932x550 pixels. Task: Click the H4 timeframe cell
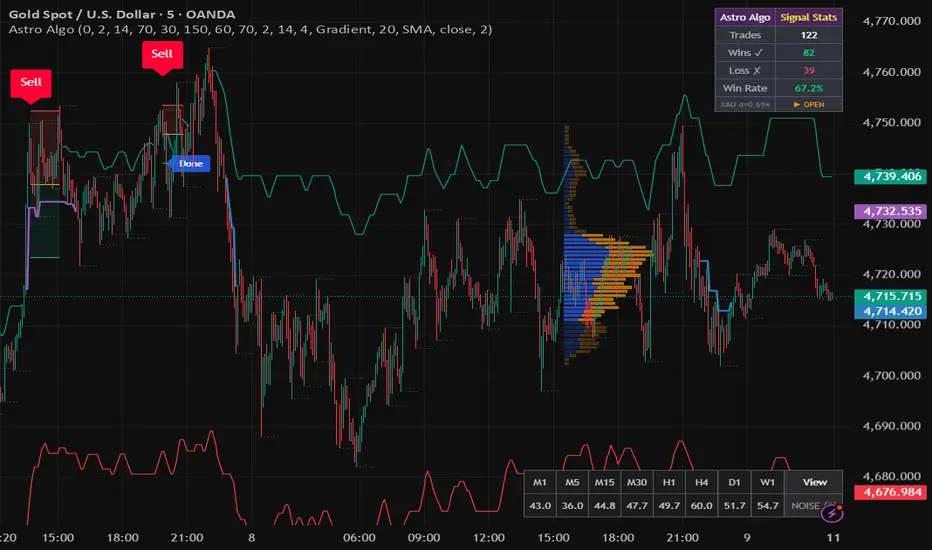pyautogui.click(x=701, y=482)
